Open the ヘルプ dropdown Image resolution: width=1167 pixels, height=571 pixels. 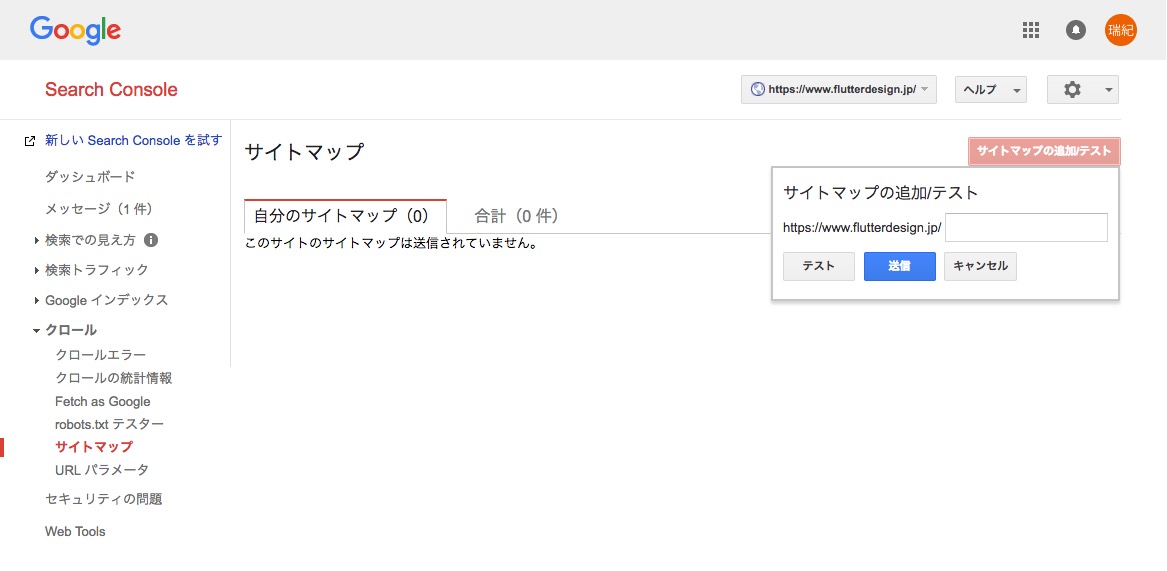[x=991, y=89]
